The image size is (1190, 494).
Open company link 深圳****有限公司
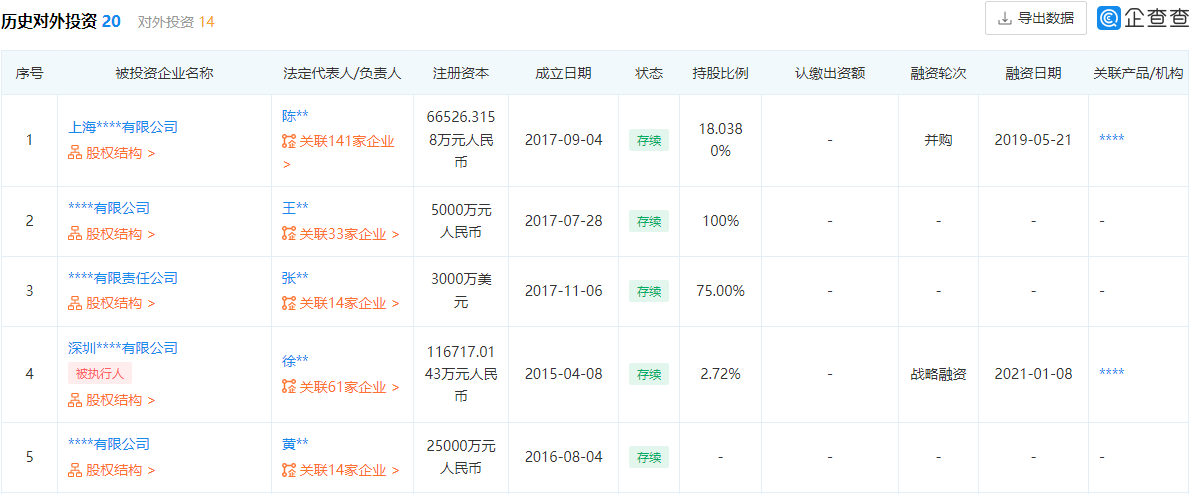tap(122, 348)
